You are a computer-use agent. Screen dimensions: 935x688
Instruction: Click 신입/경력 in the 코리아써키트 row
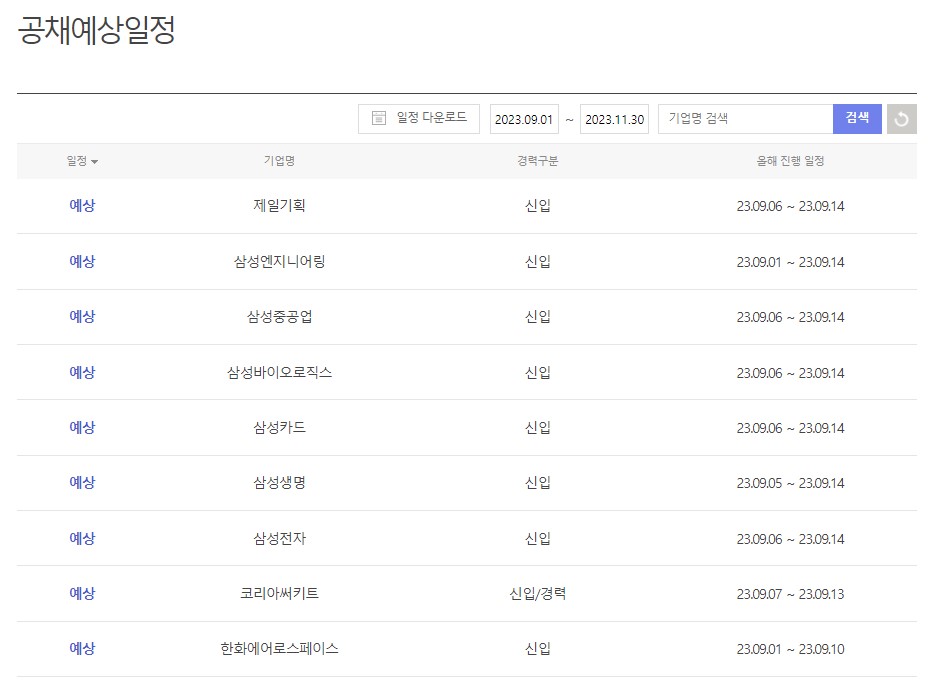pos(537,593)
